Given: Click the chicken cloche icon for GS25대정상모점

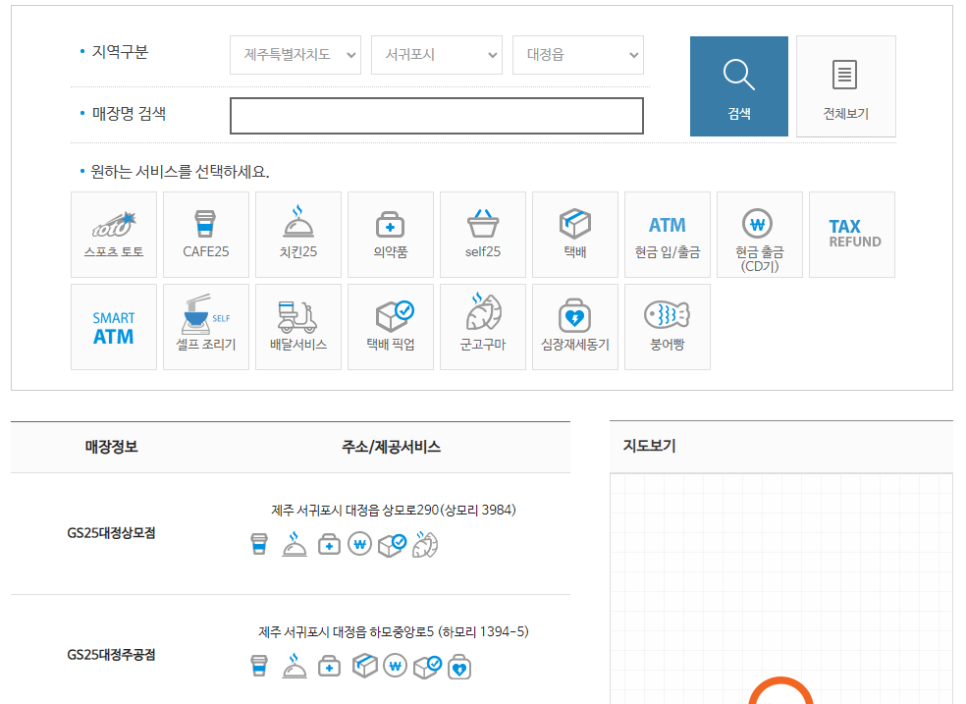Looking at the screenshot, I should [x=294, y=544].
